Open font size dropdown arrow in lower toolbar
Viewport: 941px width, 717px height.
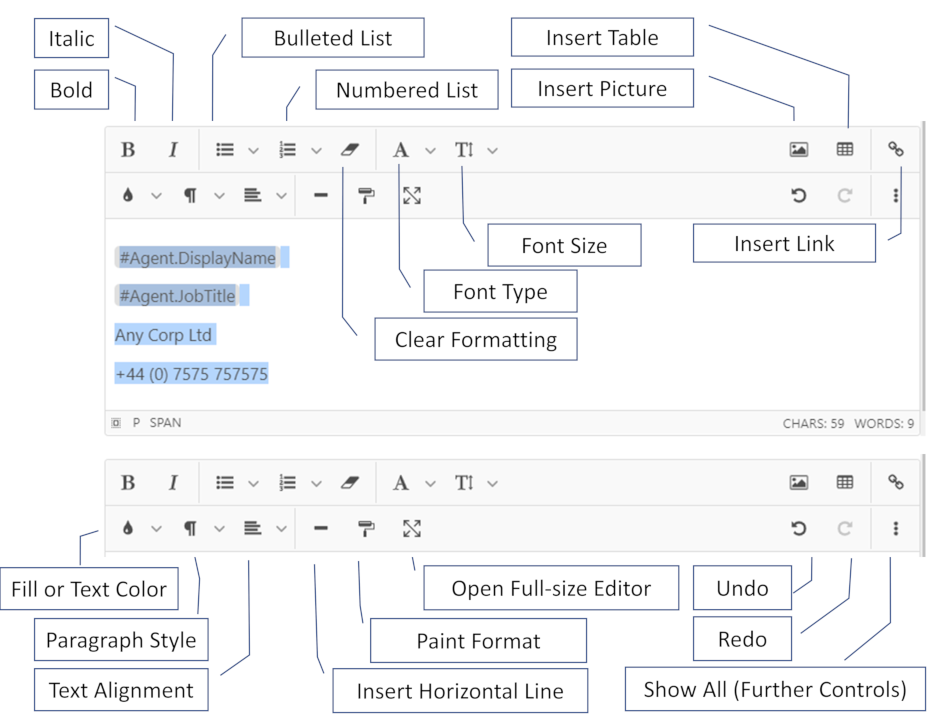tap(493, 484)
